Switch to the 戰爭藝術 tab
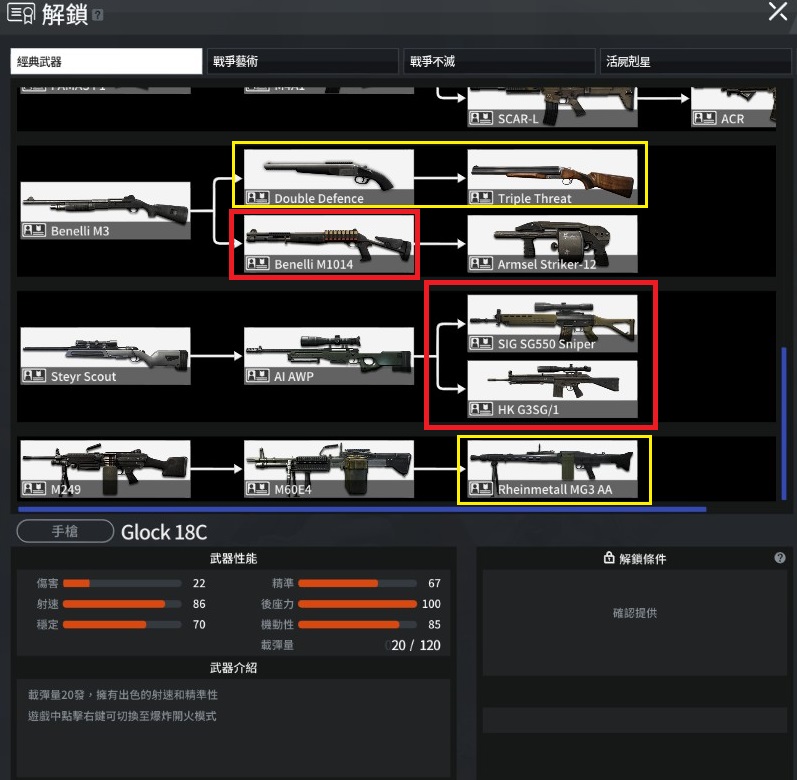Image resolution: width=797 pixels, height=780 pixels. click(303, 61)
